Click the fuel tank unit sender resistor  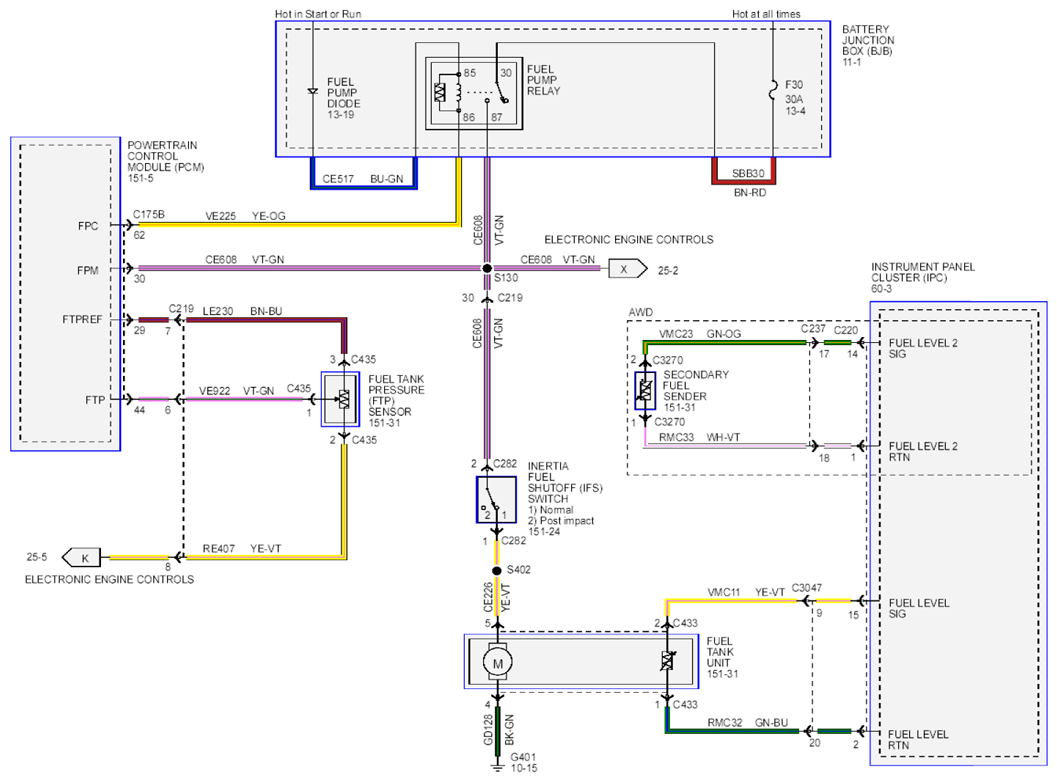tap(667, 661)
